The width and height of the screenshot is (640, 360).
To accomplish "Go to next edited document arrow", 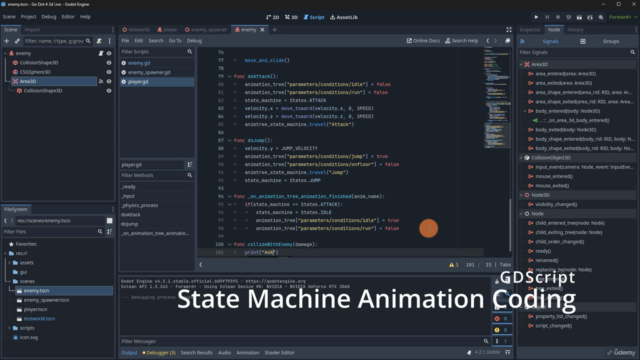I will tap(496, 40).
